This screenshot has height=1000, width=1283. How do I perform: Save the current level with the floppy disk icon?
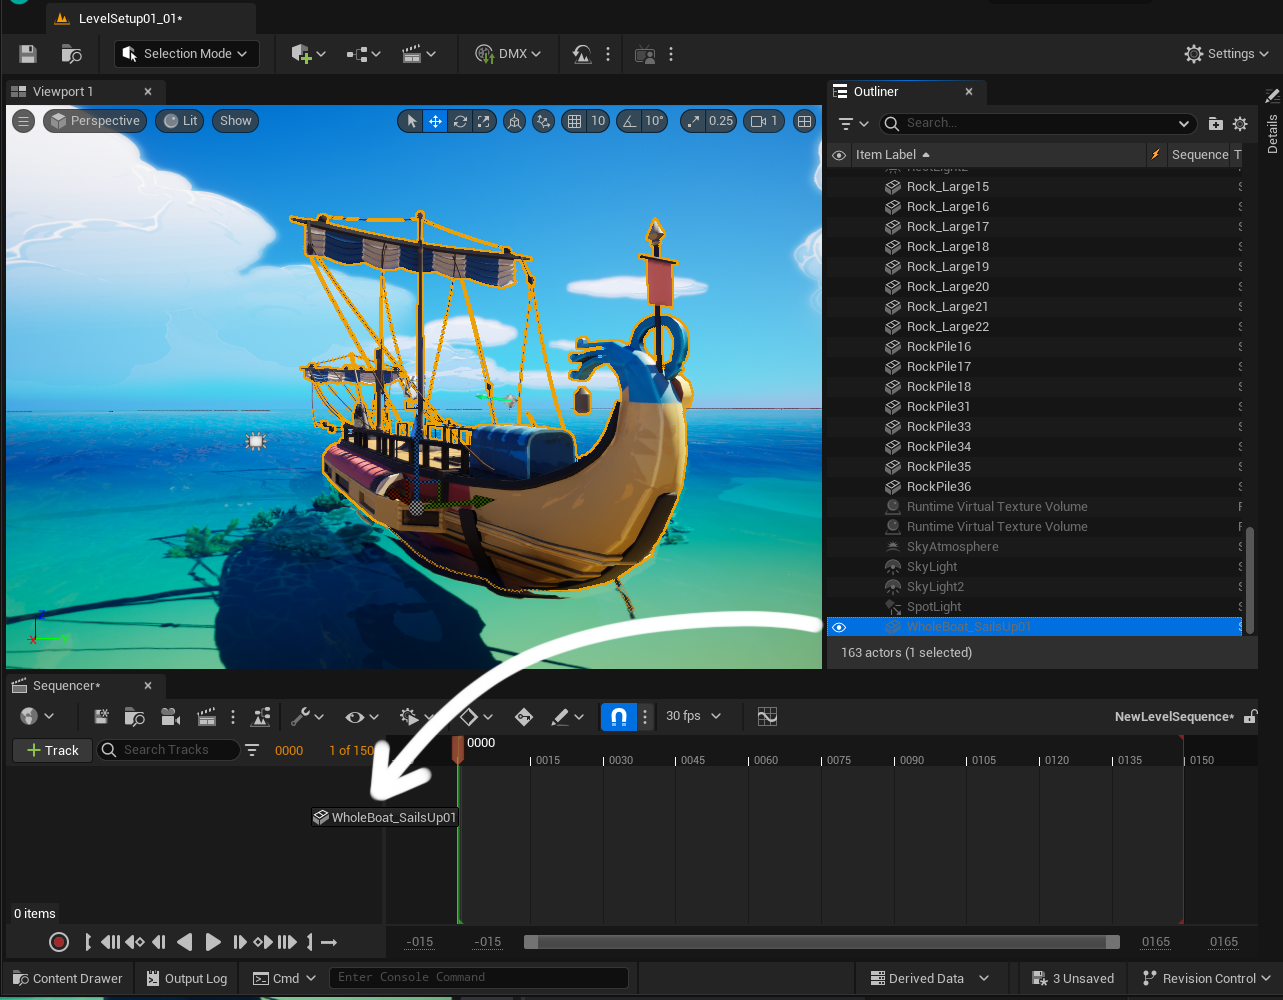point(28,54)
